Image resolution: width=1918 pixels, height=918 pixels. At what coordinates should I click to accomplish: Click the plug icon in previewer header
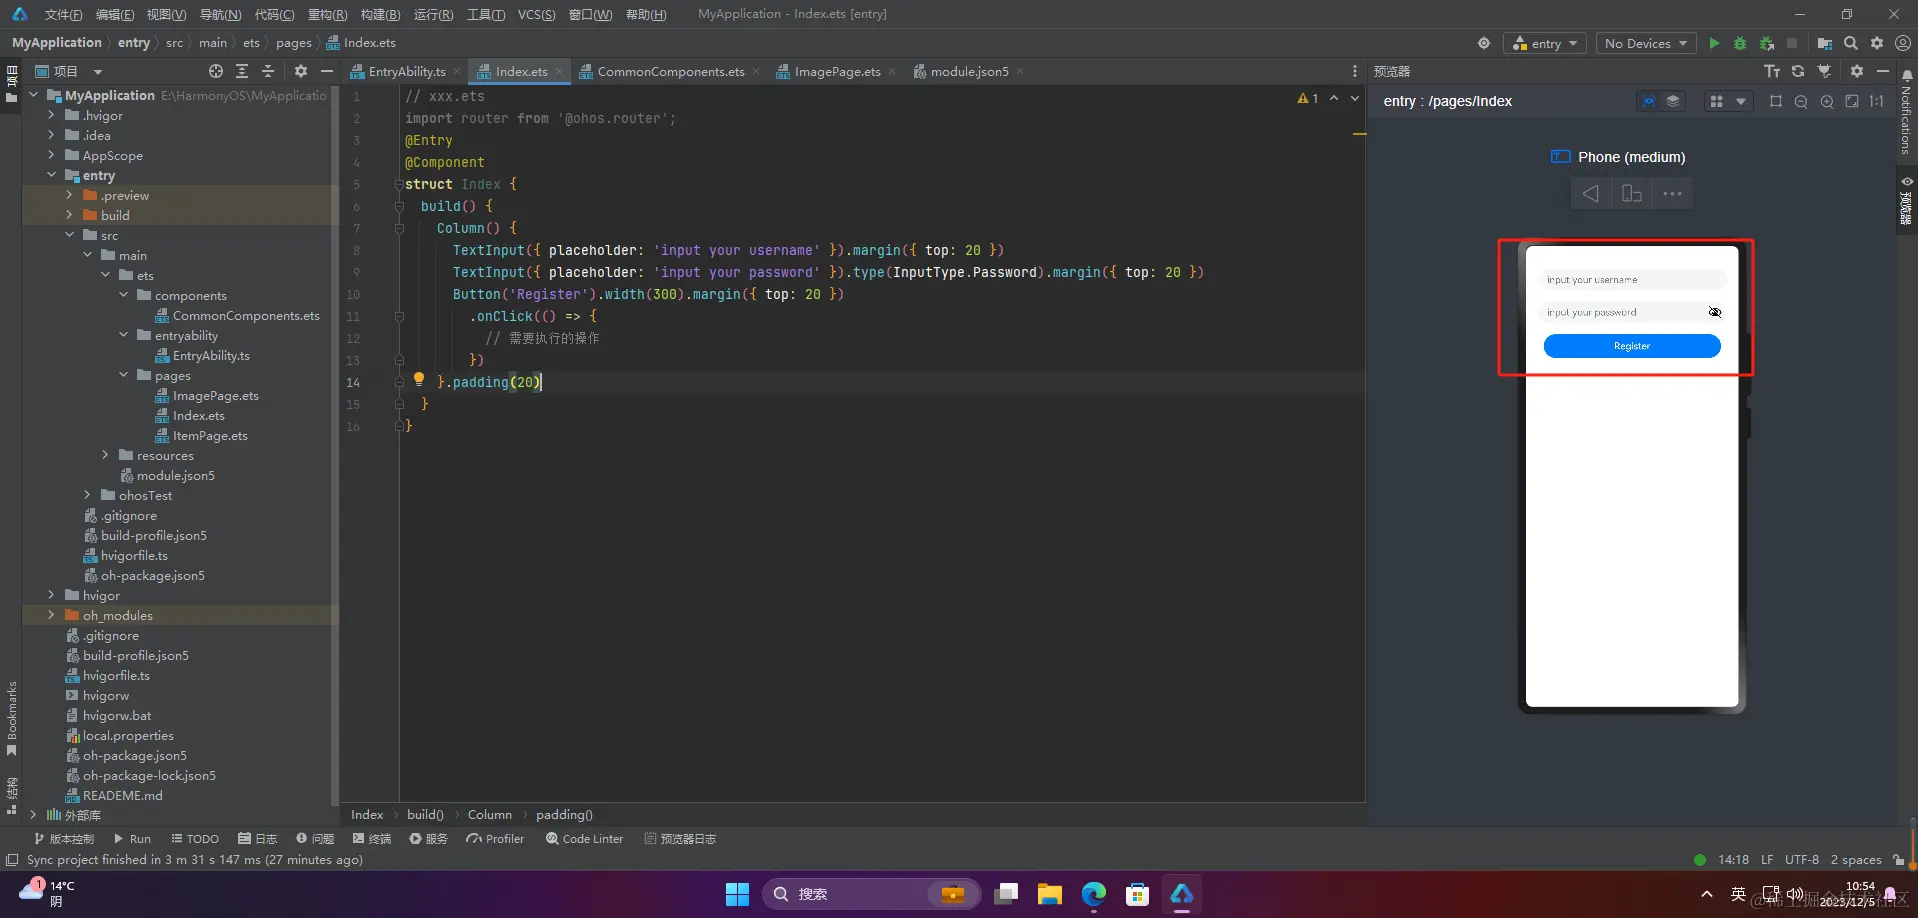pos(1825,71)
